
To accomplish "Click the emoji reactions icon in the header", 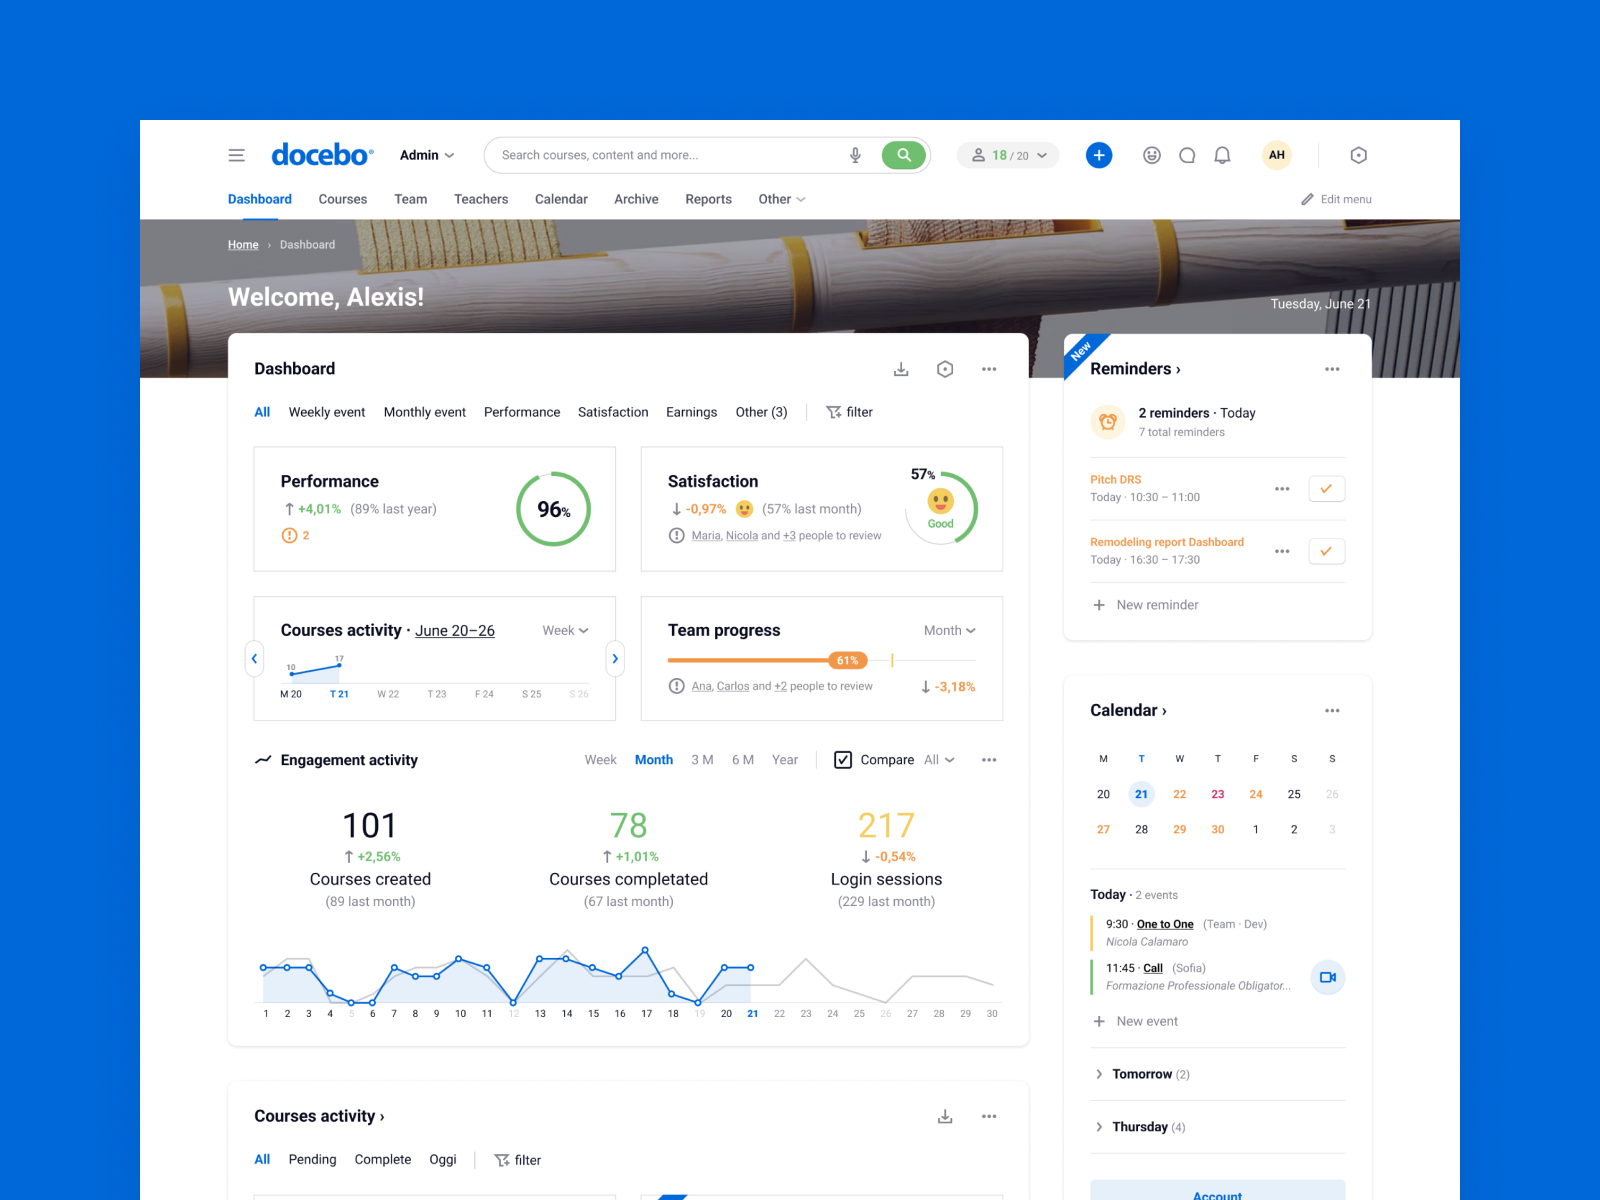I will [x=1151, y=155].
